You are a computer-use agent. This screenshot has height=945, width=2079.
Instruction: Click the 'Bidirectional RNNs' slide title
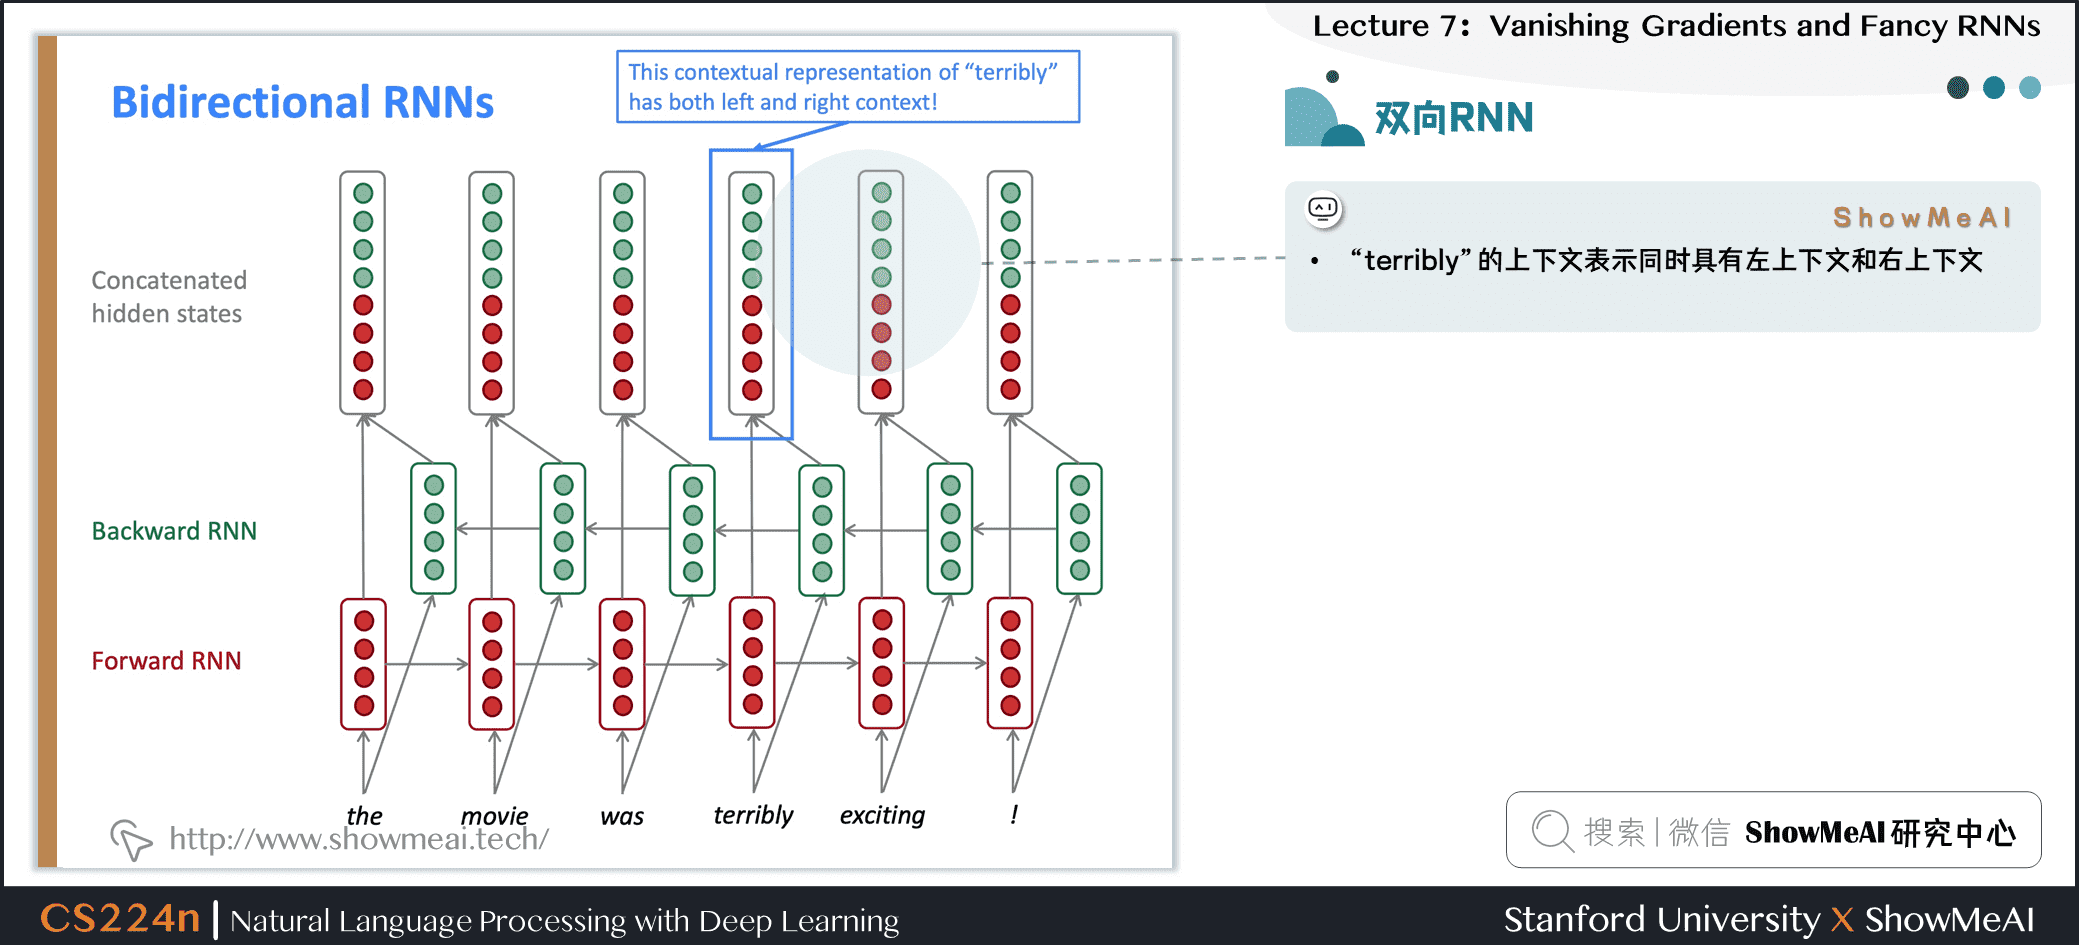tap(302, 102)
